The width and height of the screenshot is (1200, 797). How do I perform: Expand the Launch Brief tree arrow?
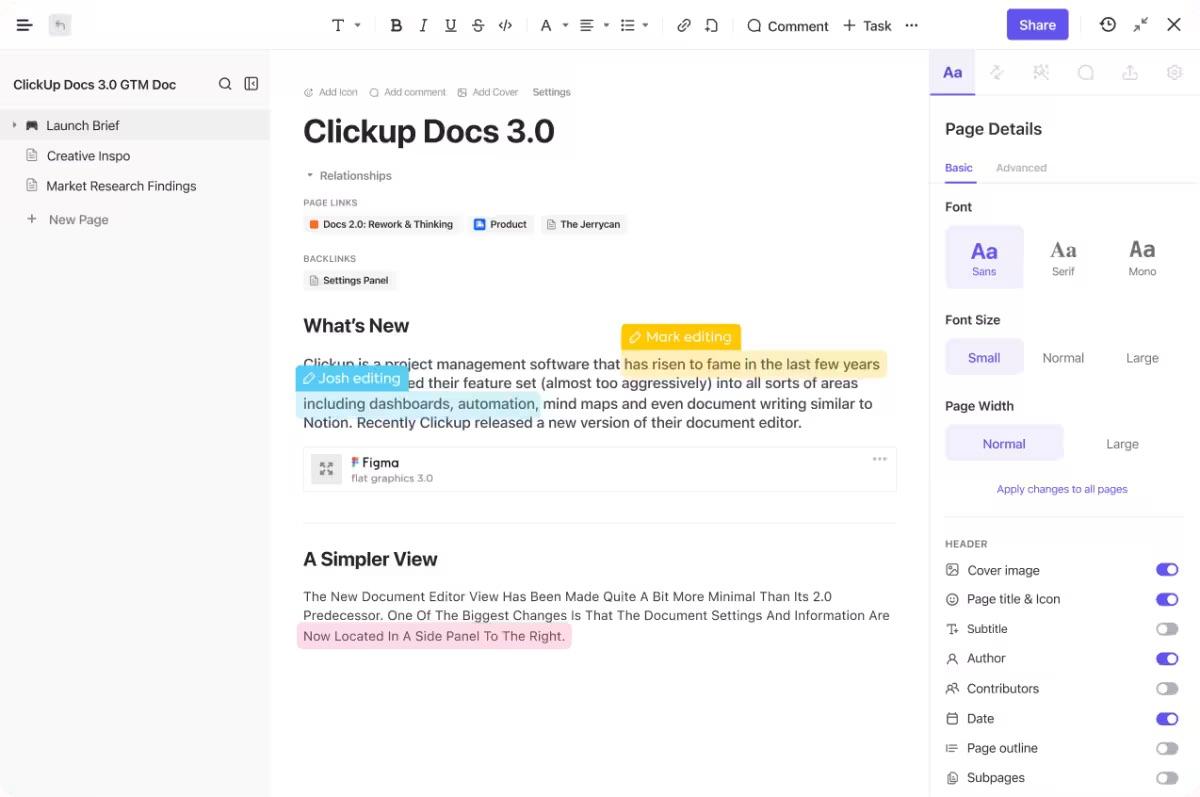[14, 125]
